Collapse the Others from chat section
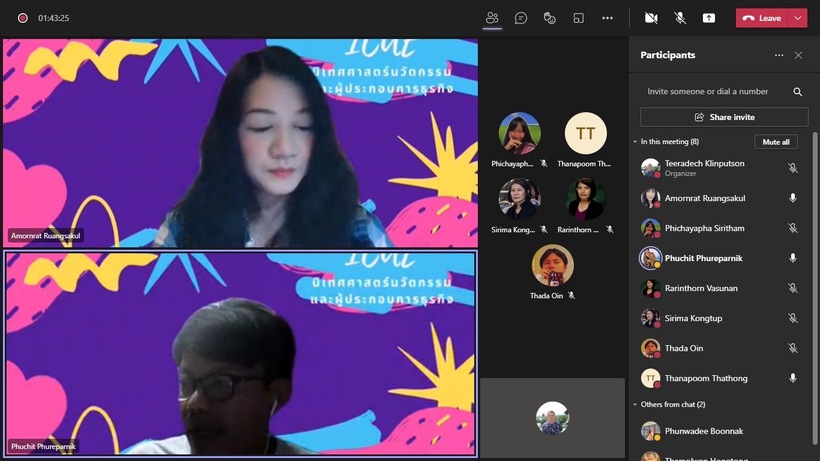820x461 pixels. (x=636, y=405)
